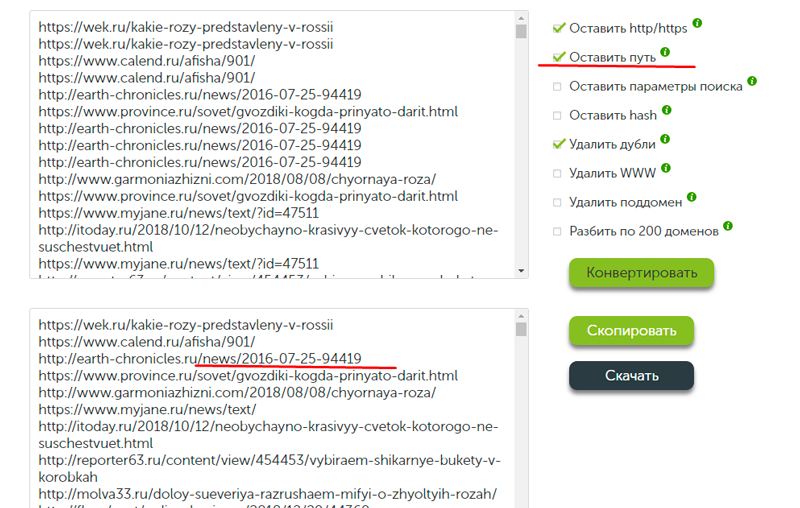800x508 pixels.
Task: Copy results with Скопировать button
Action: click(x=631, y=331)
